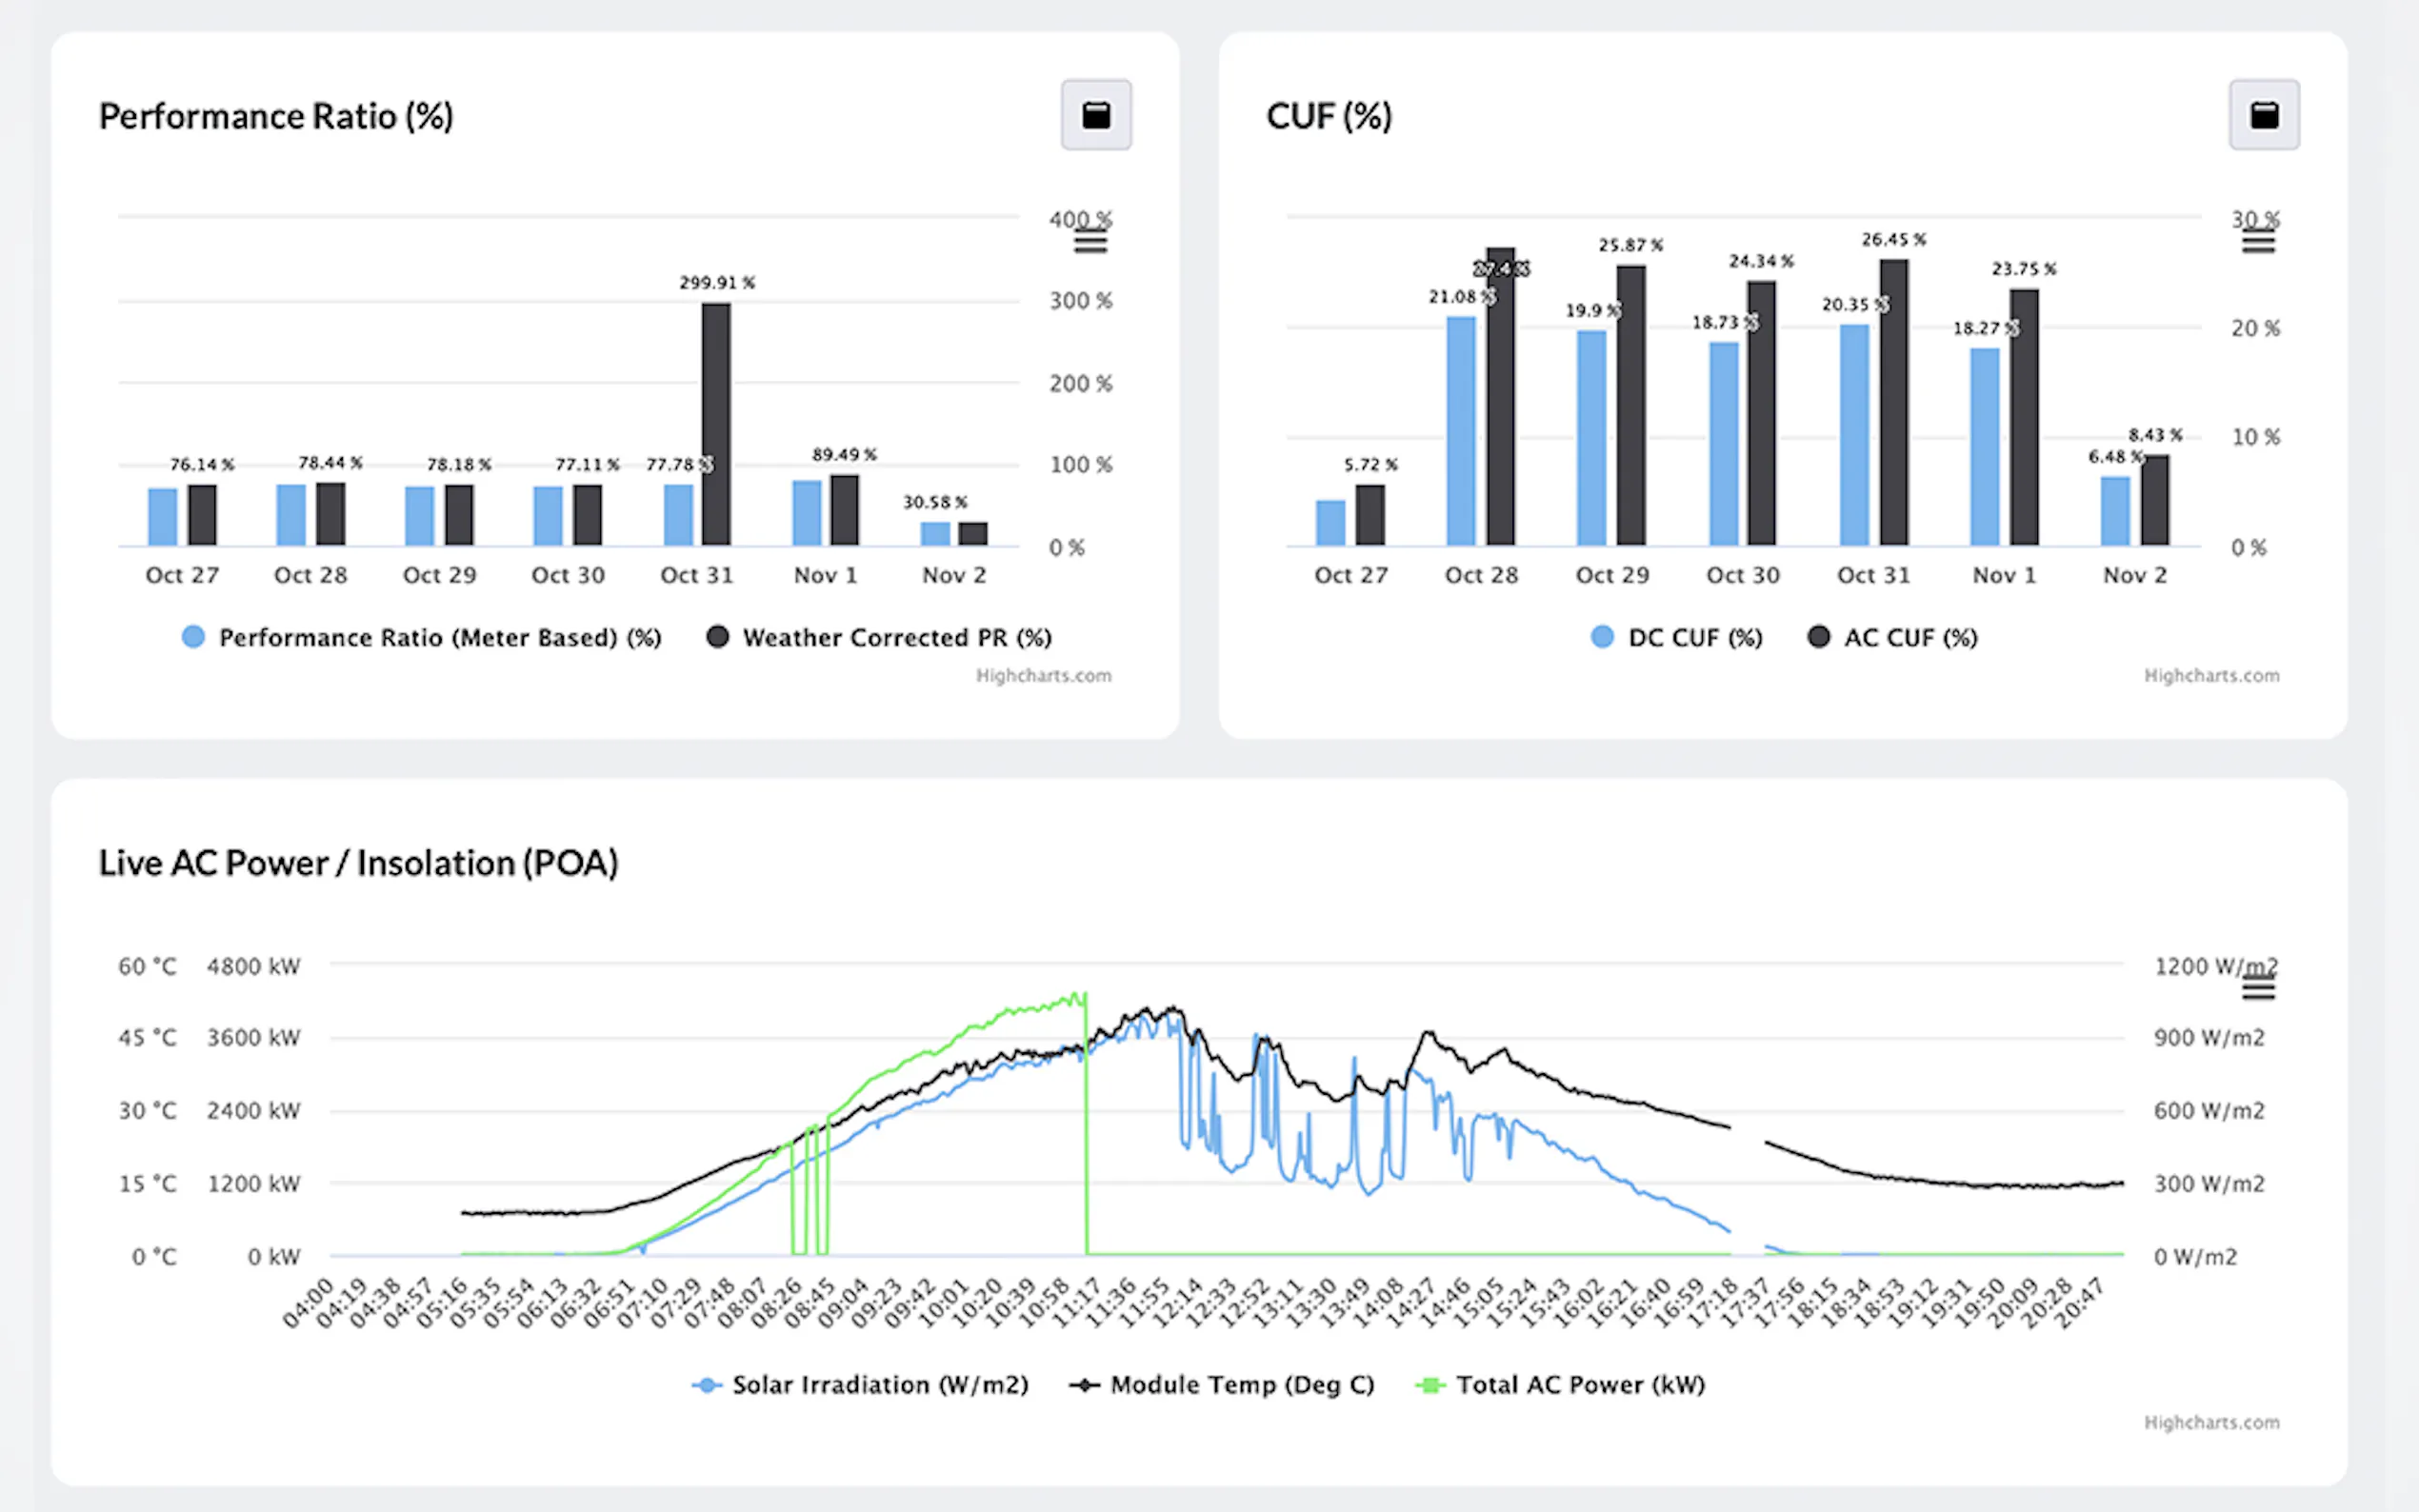Click the Highcharts.com link under Performance Ratio
Image resolution: width=2419 pixels, height=1512 pixels.
tap(1043, 676)
